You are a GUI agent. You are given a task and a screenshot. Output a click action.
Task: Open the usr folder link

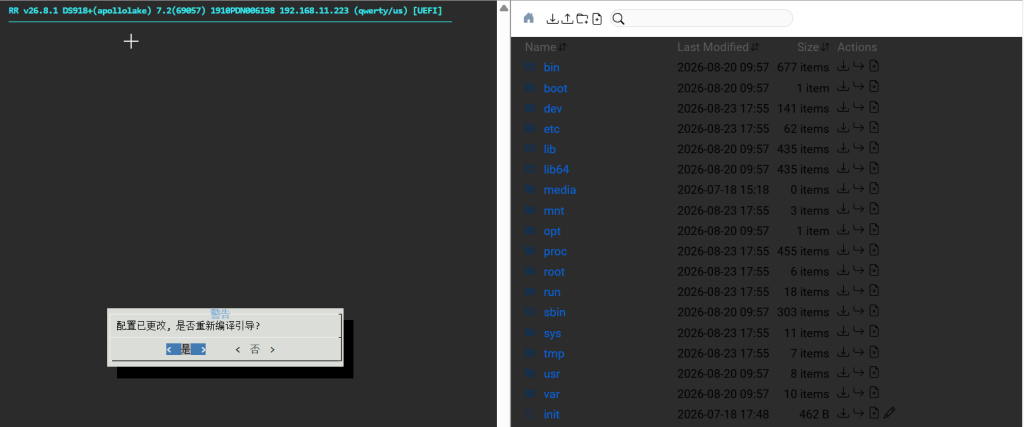[x=552, y=374]
